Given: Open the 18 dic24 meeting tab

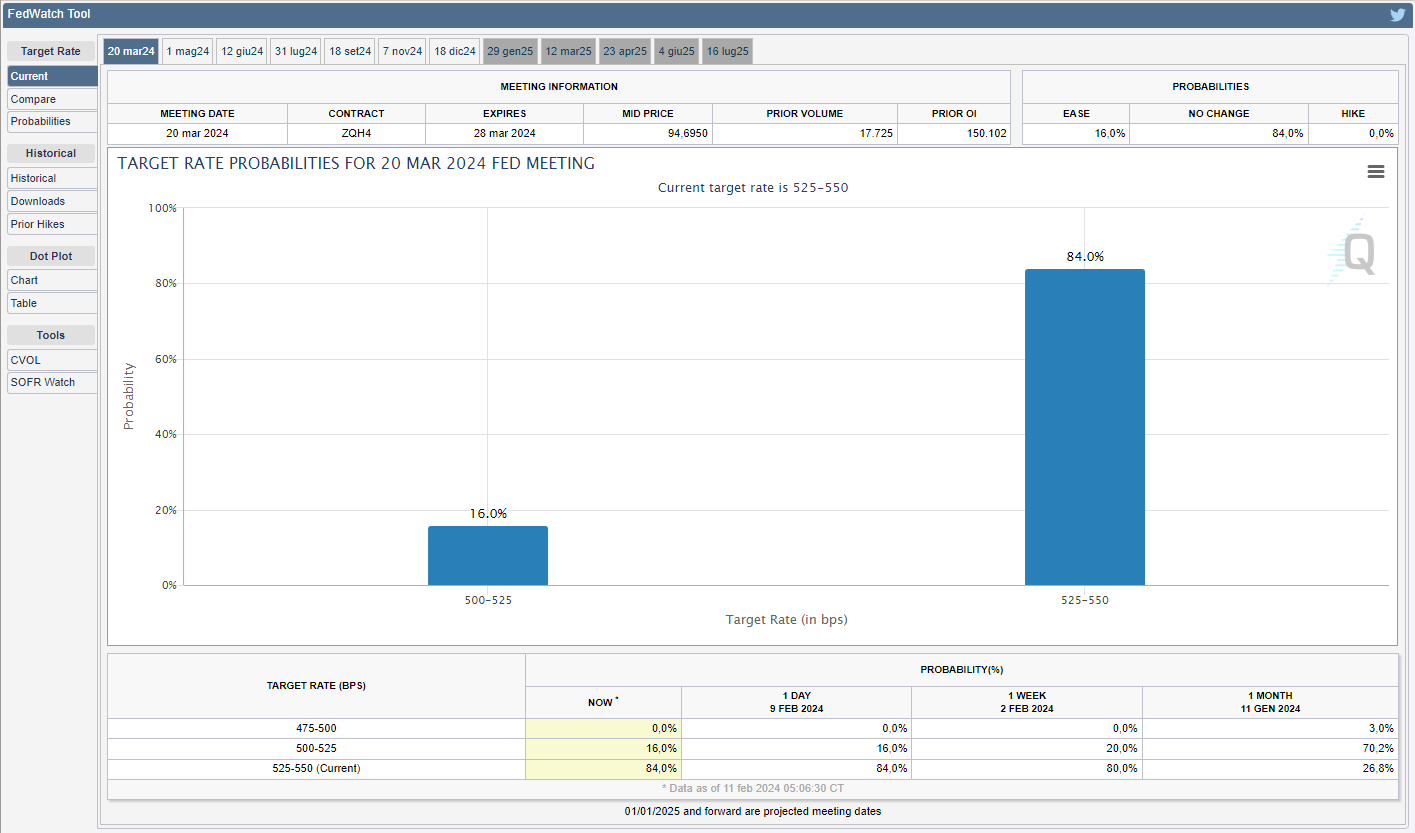Looking at the screenshot, I should [455, 51].
